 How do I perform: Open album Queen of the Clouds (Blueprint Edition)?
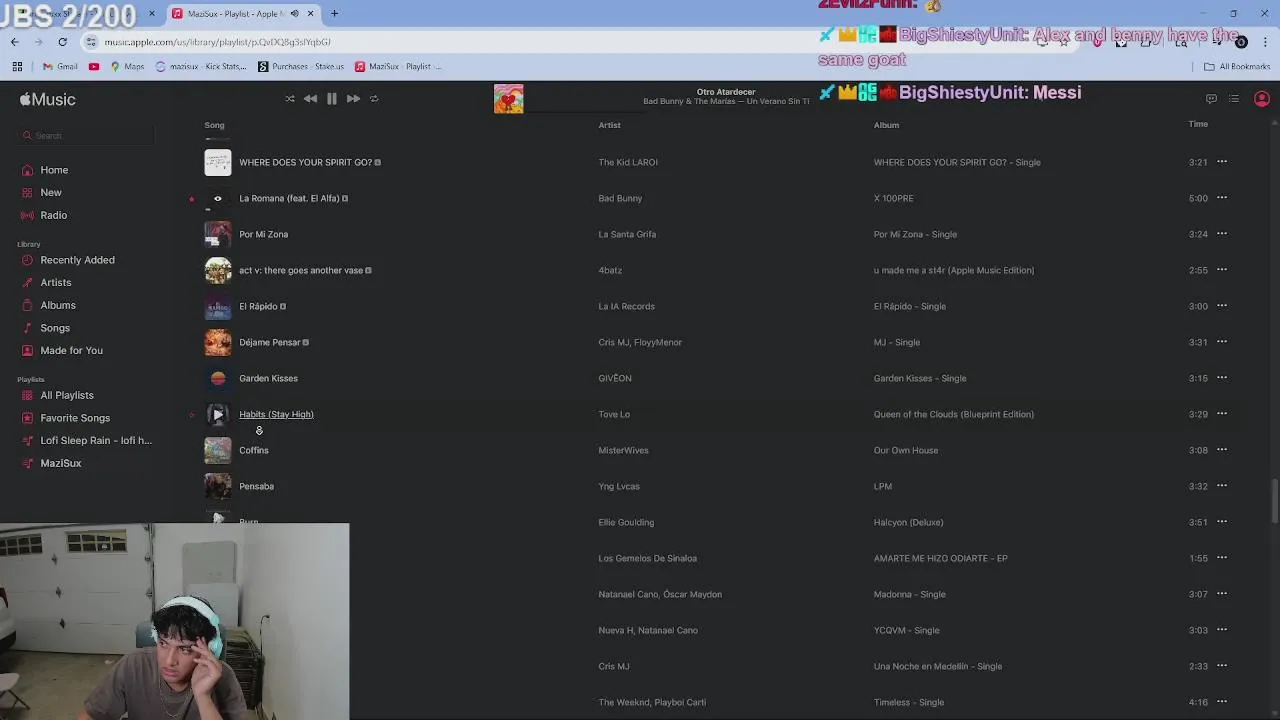(x=954, y=414)
